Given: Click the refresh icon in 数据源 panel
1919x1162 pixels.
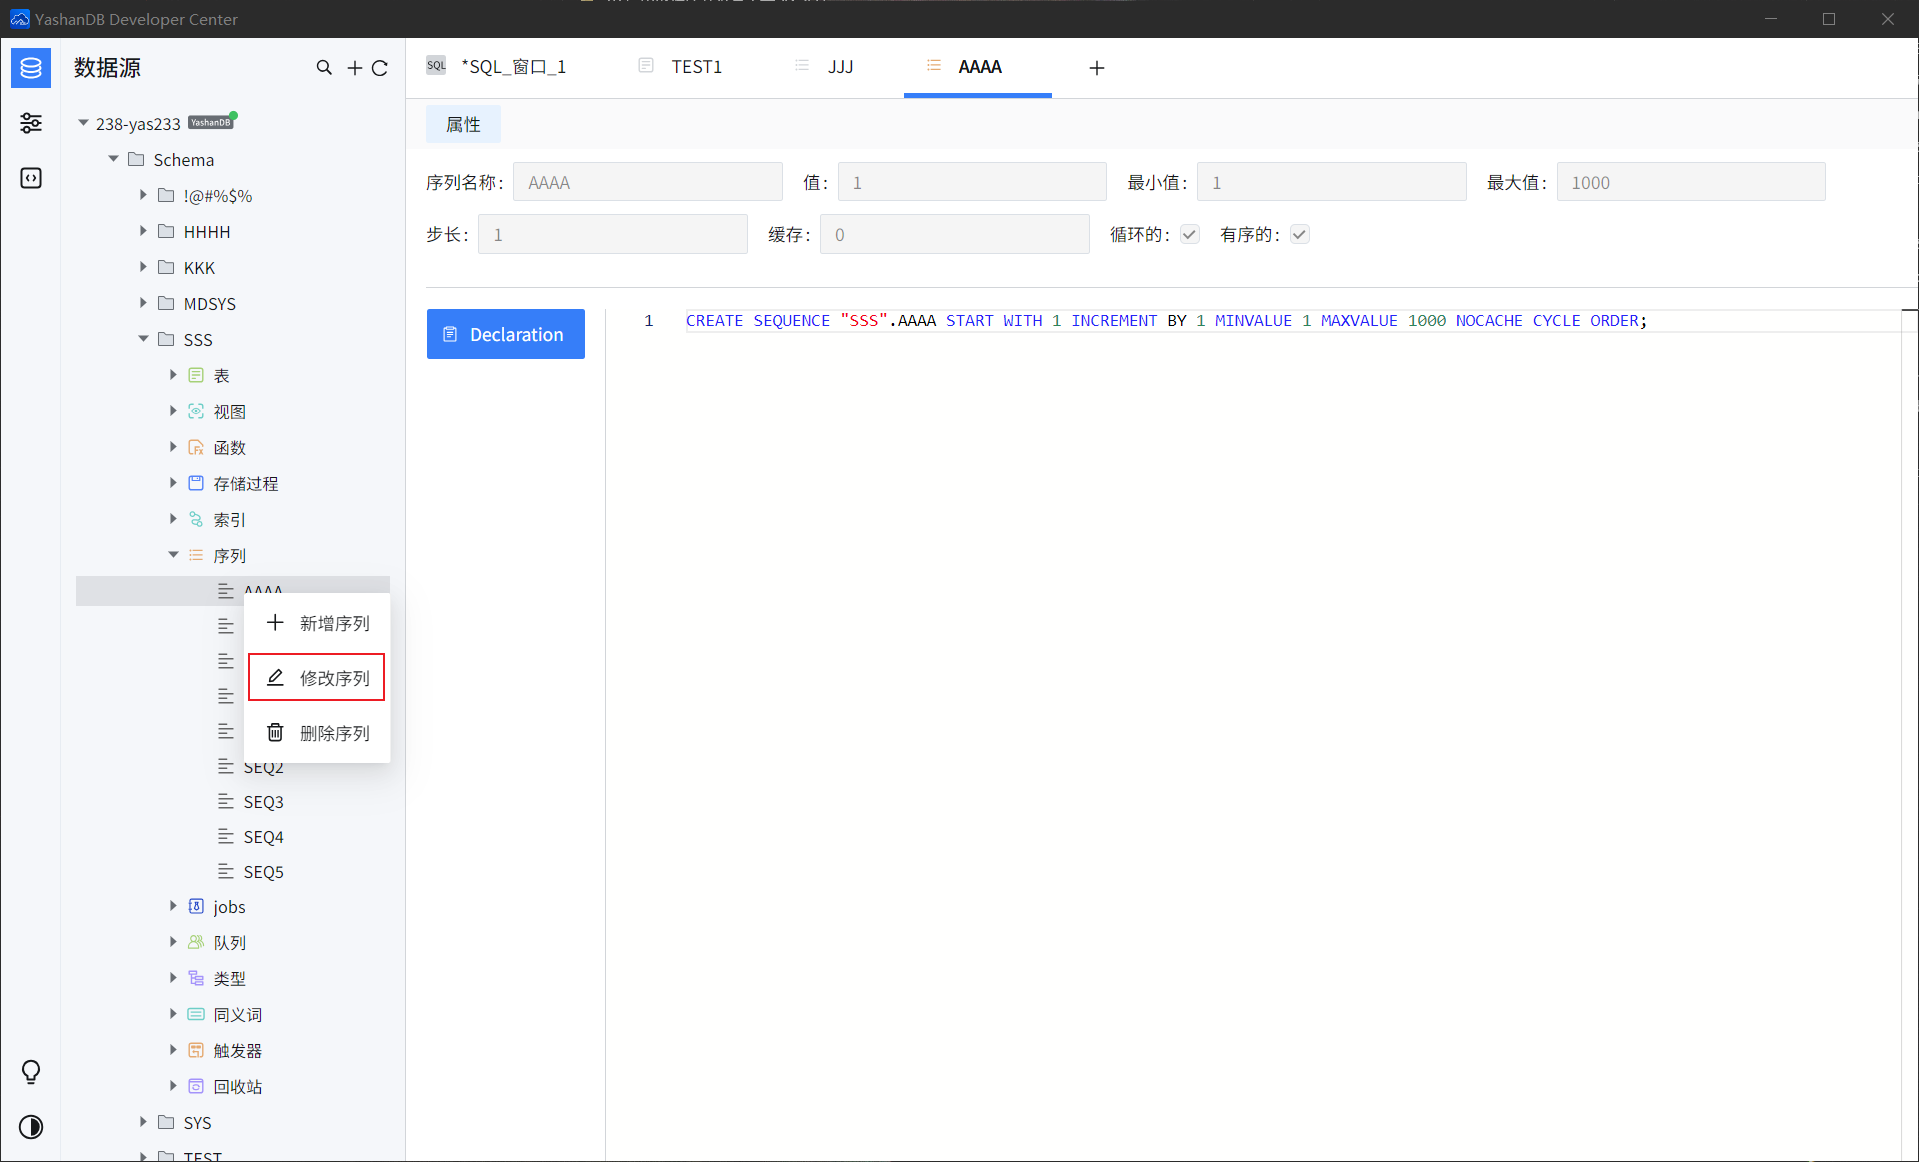Looking at the screenshot, I should (x=380, y=68).
